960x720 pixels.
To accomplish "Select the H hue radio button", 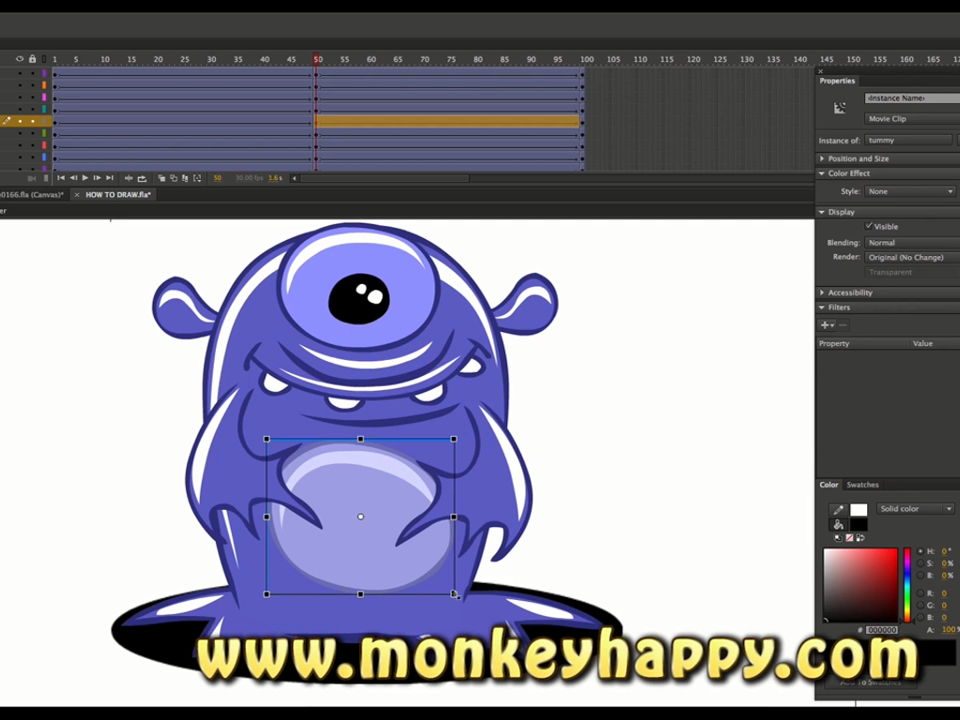I will point(920,552).
